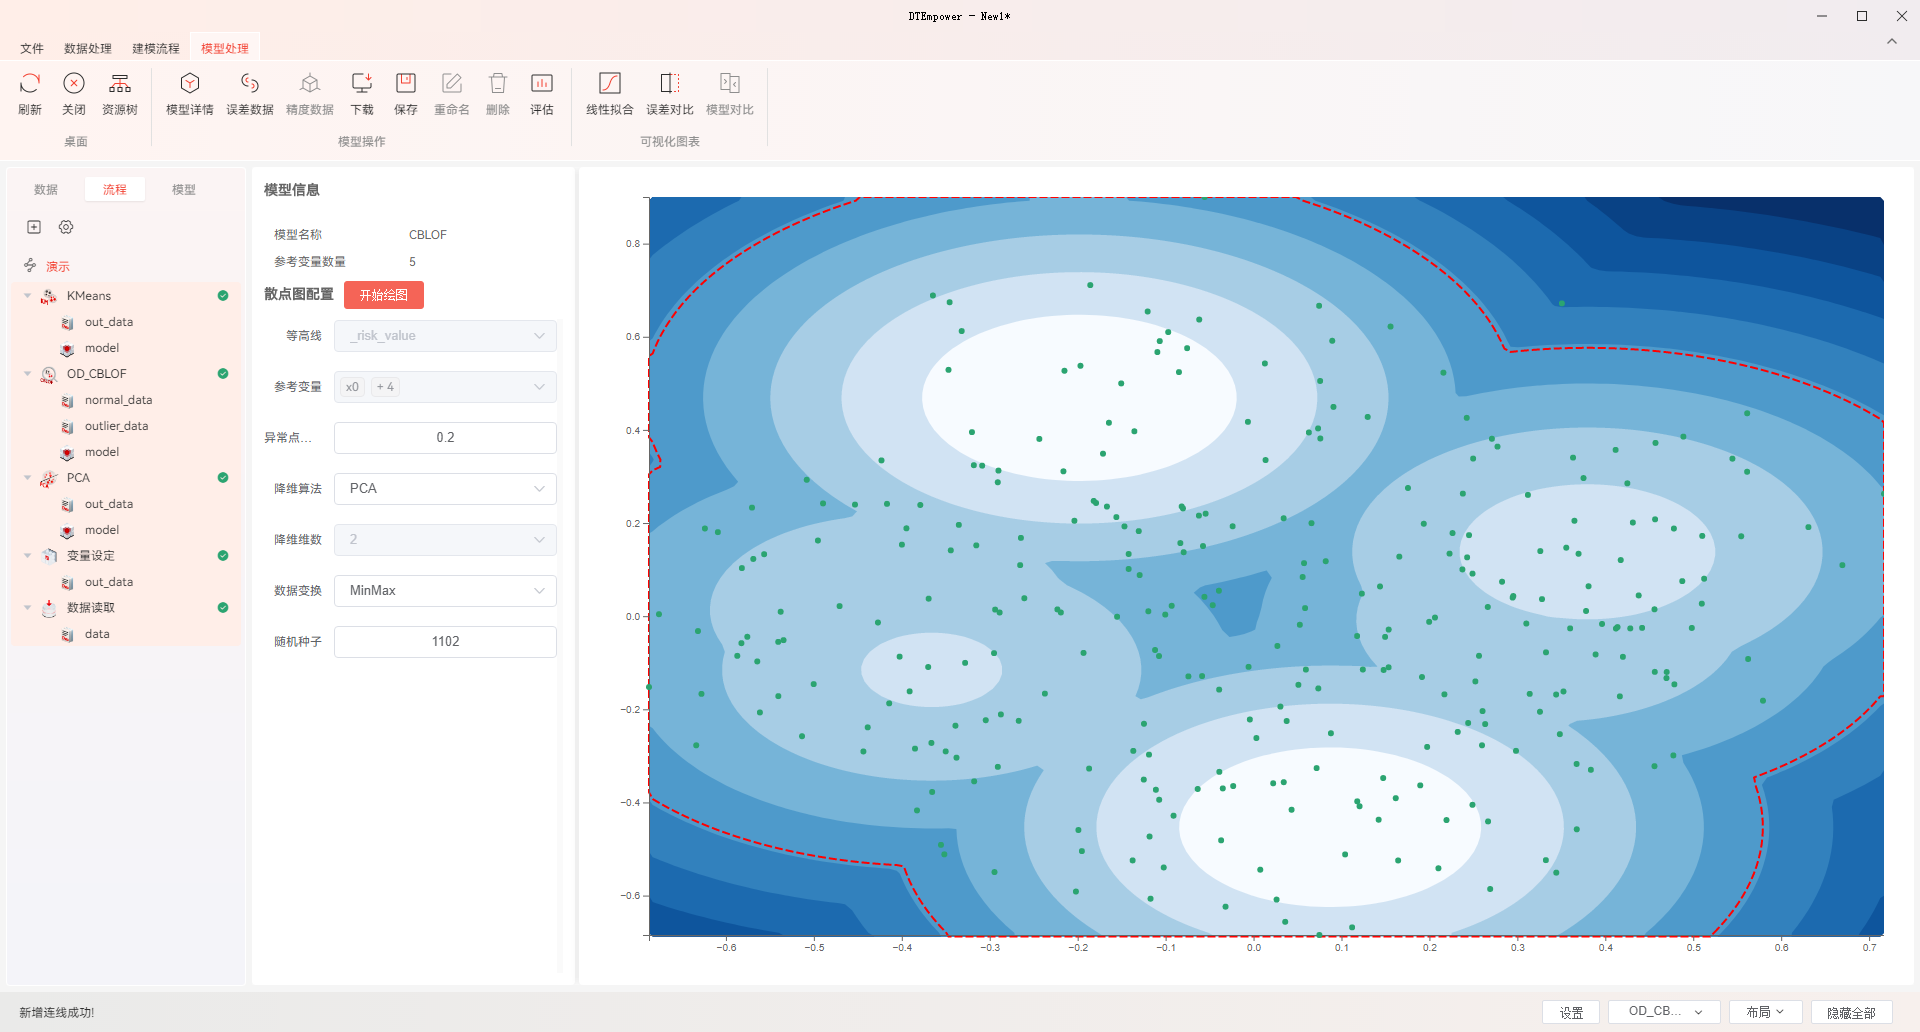1920x1032 pixels.
Task: Open 模型详情 model details icon
Action: click(190, 83)
